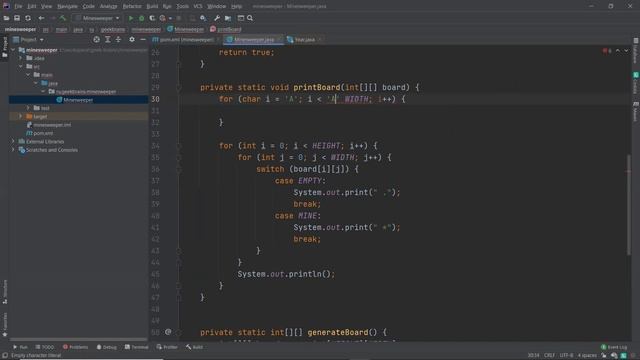The height and width of the screenshot is (360, 640).
Task: Collapse the main folder
Action: [28, 75]
